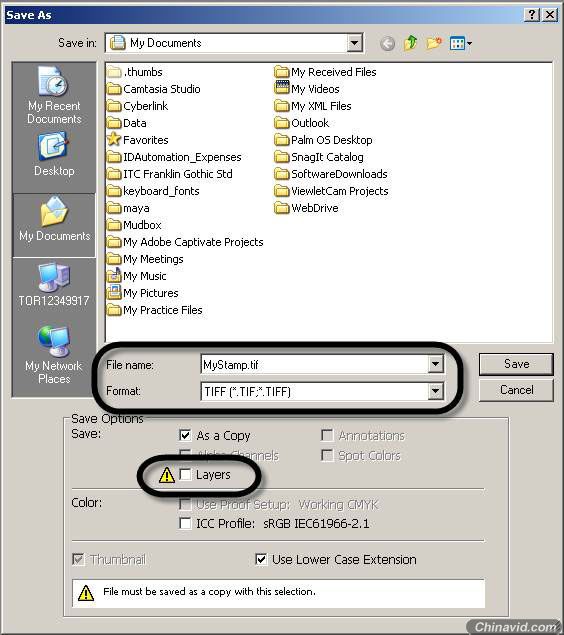
Task: Uncheck the As a Copy checkbox
Action: (185, 435)
